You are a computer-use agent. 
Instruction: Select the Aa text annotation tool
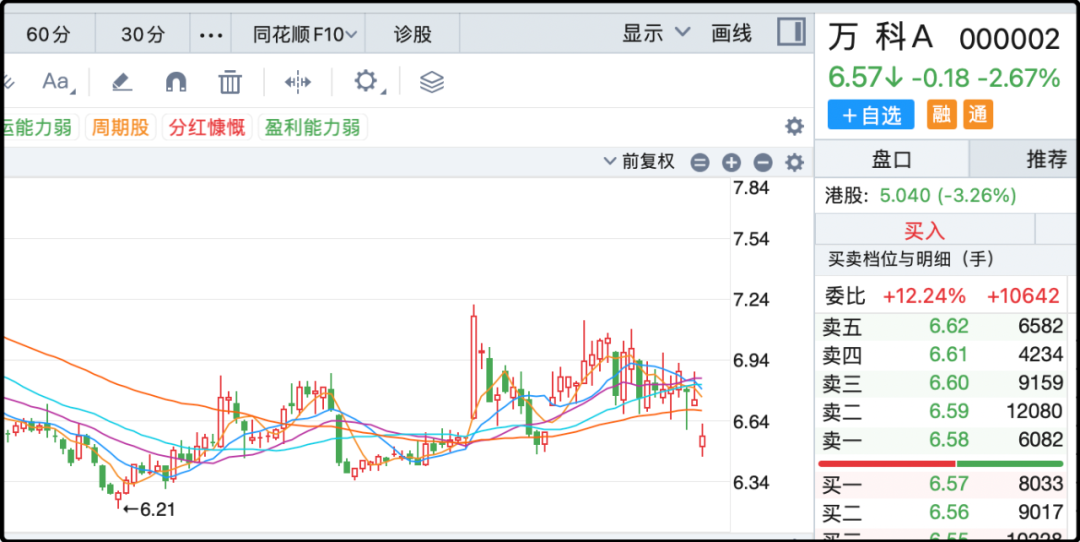(x=57, y=82)
